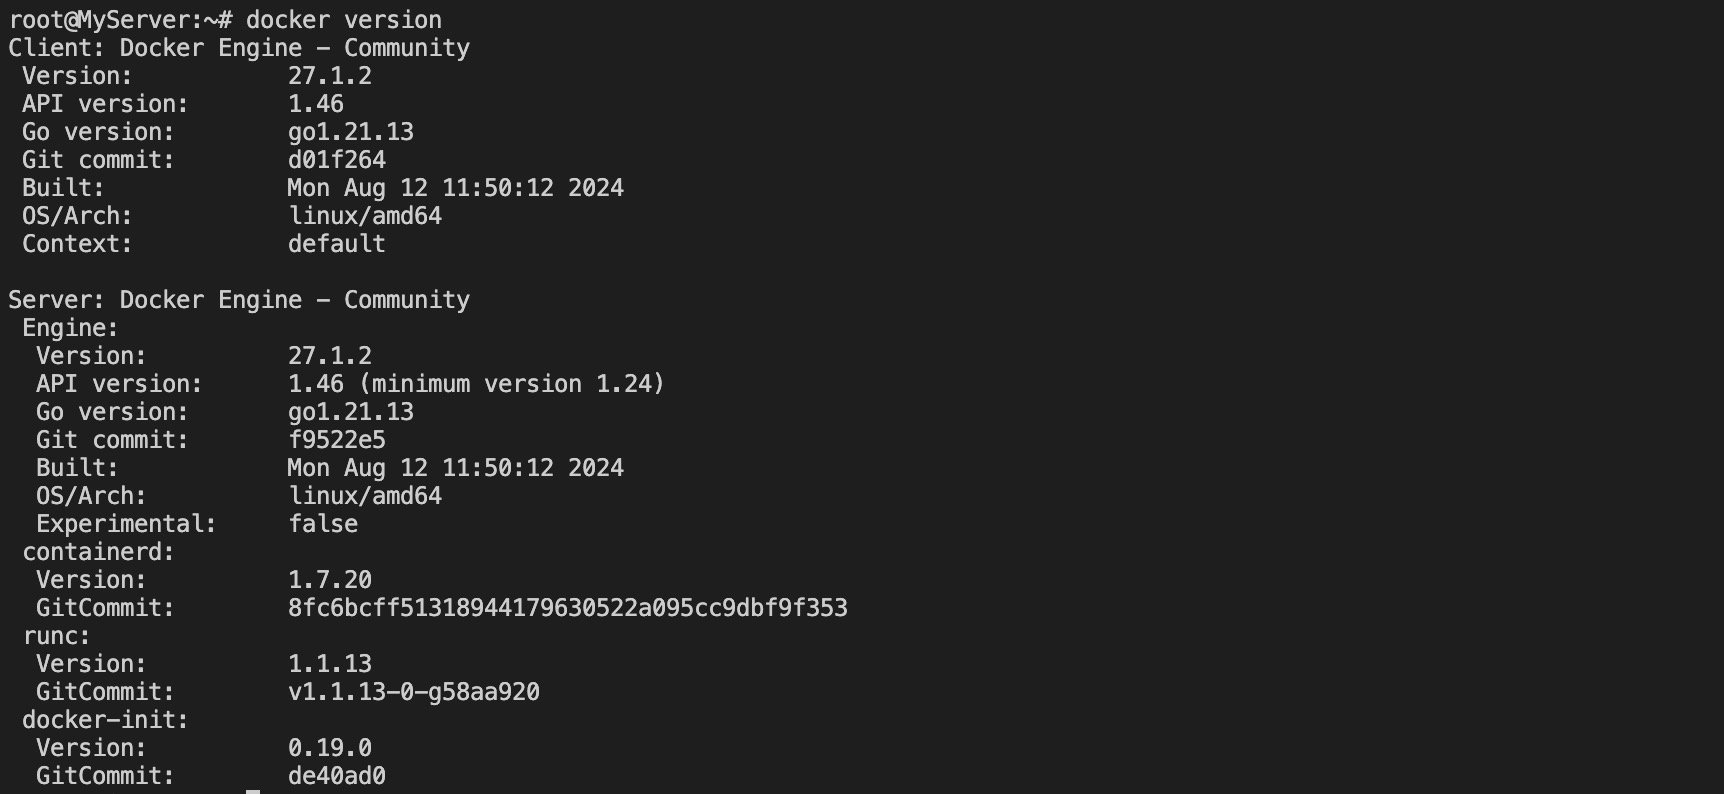Click the containerd section label
Image resolution: width=1724 pixels, height=794 pixels.
(x=98, y=552)
